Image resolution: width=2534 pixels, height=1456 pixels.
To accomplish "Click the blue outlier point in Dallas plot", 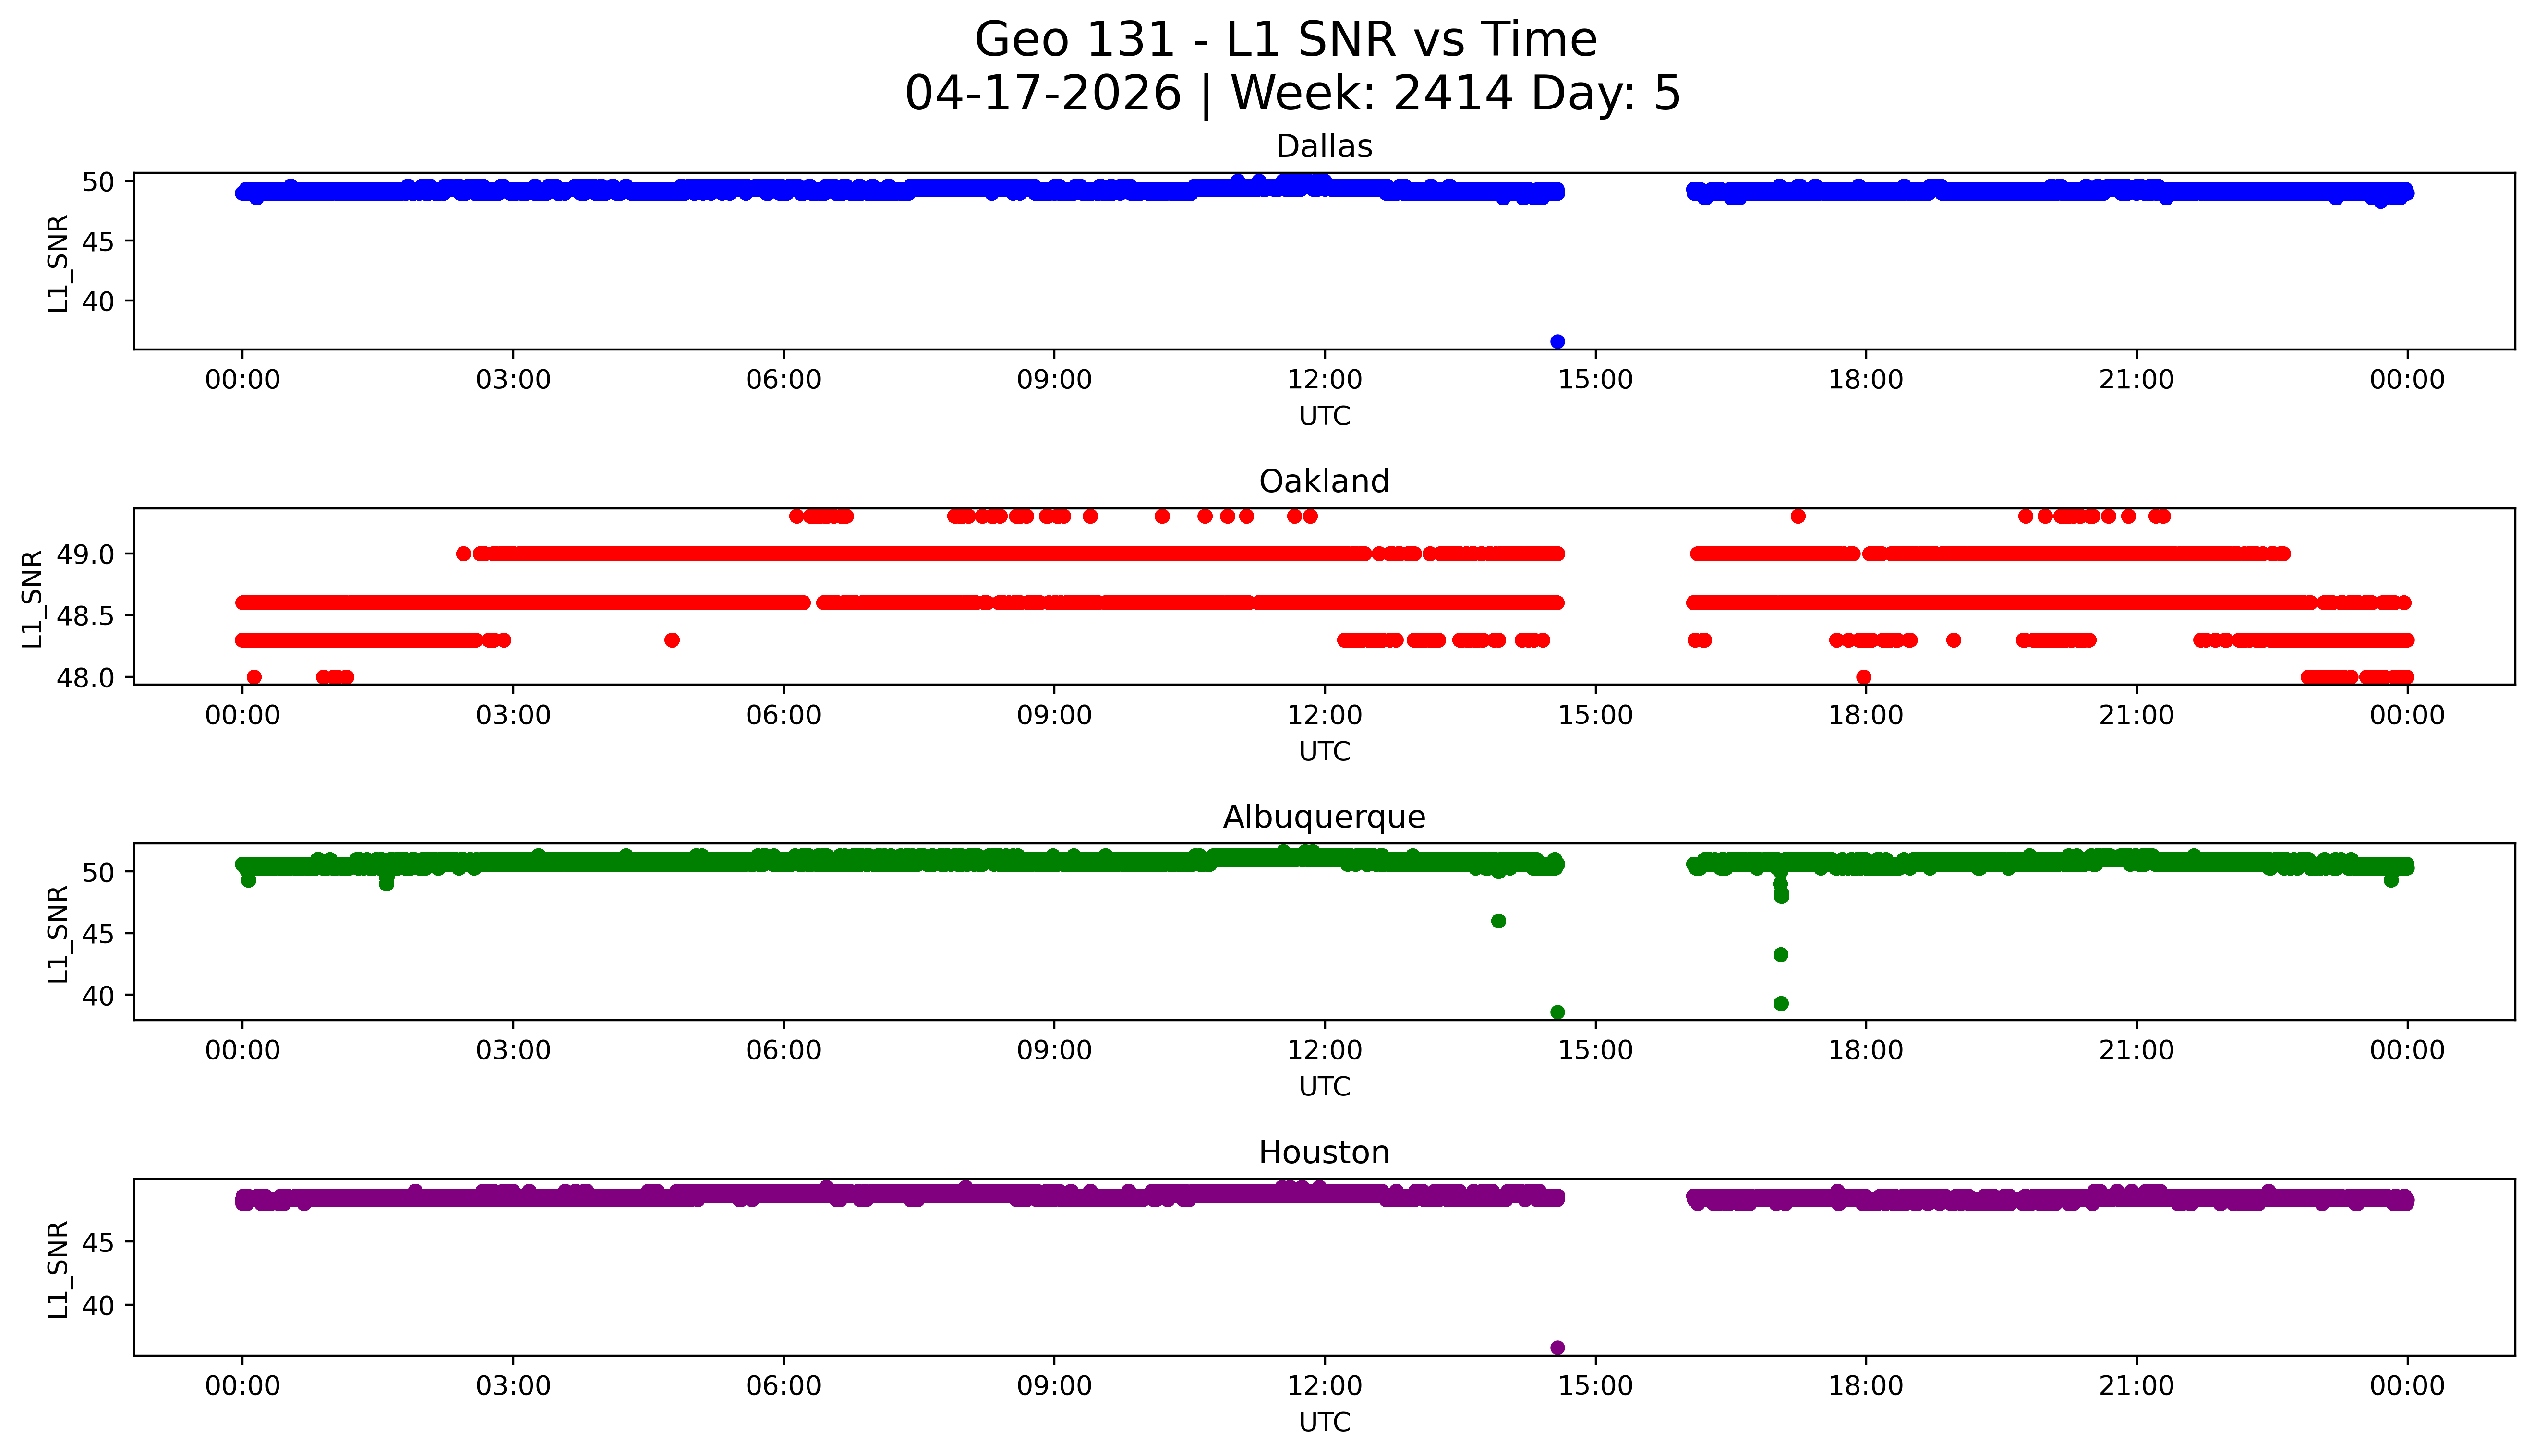I will 1557,341.
